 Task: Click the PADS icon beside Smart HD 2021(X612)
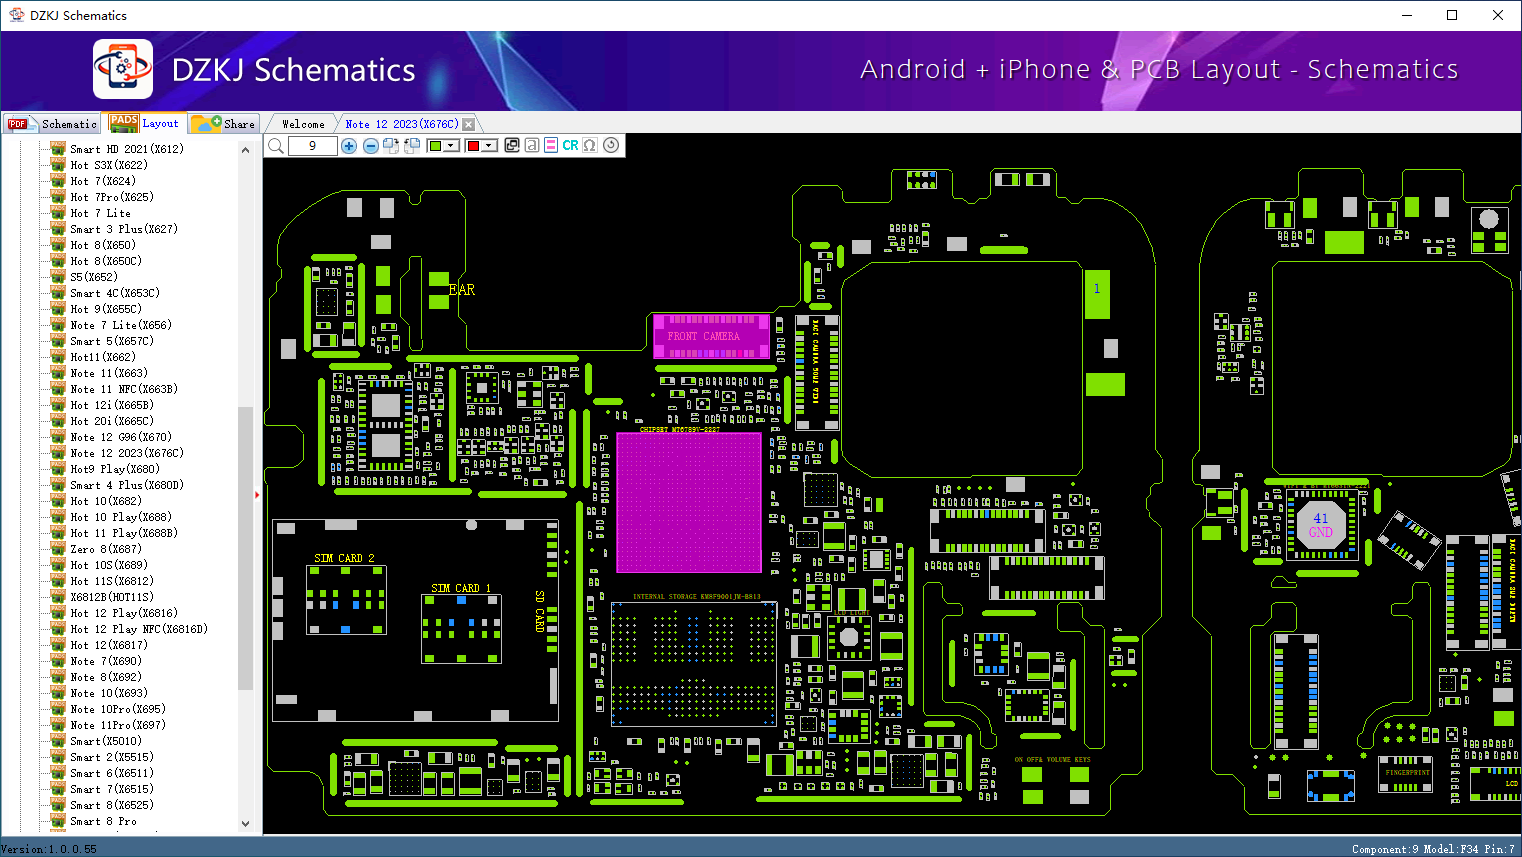(58, 149)
